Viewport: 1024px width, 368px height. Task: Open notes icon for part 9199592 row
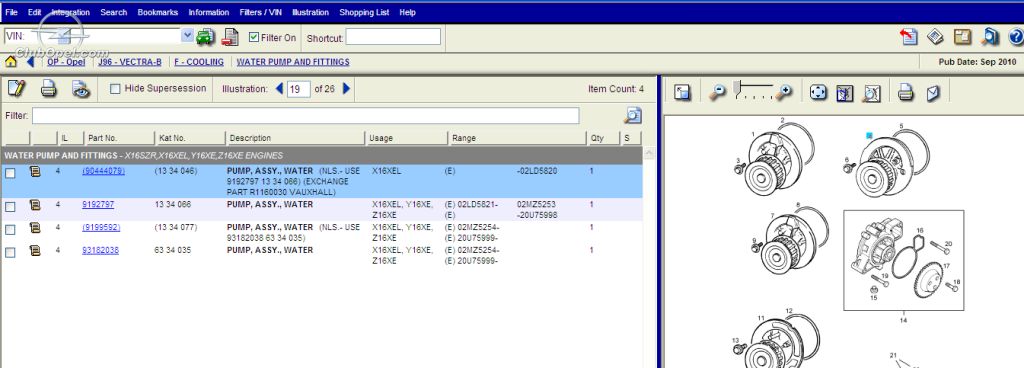[x=35, y=228]
